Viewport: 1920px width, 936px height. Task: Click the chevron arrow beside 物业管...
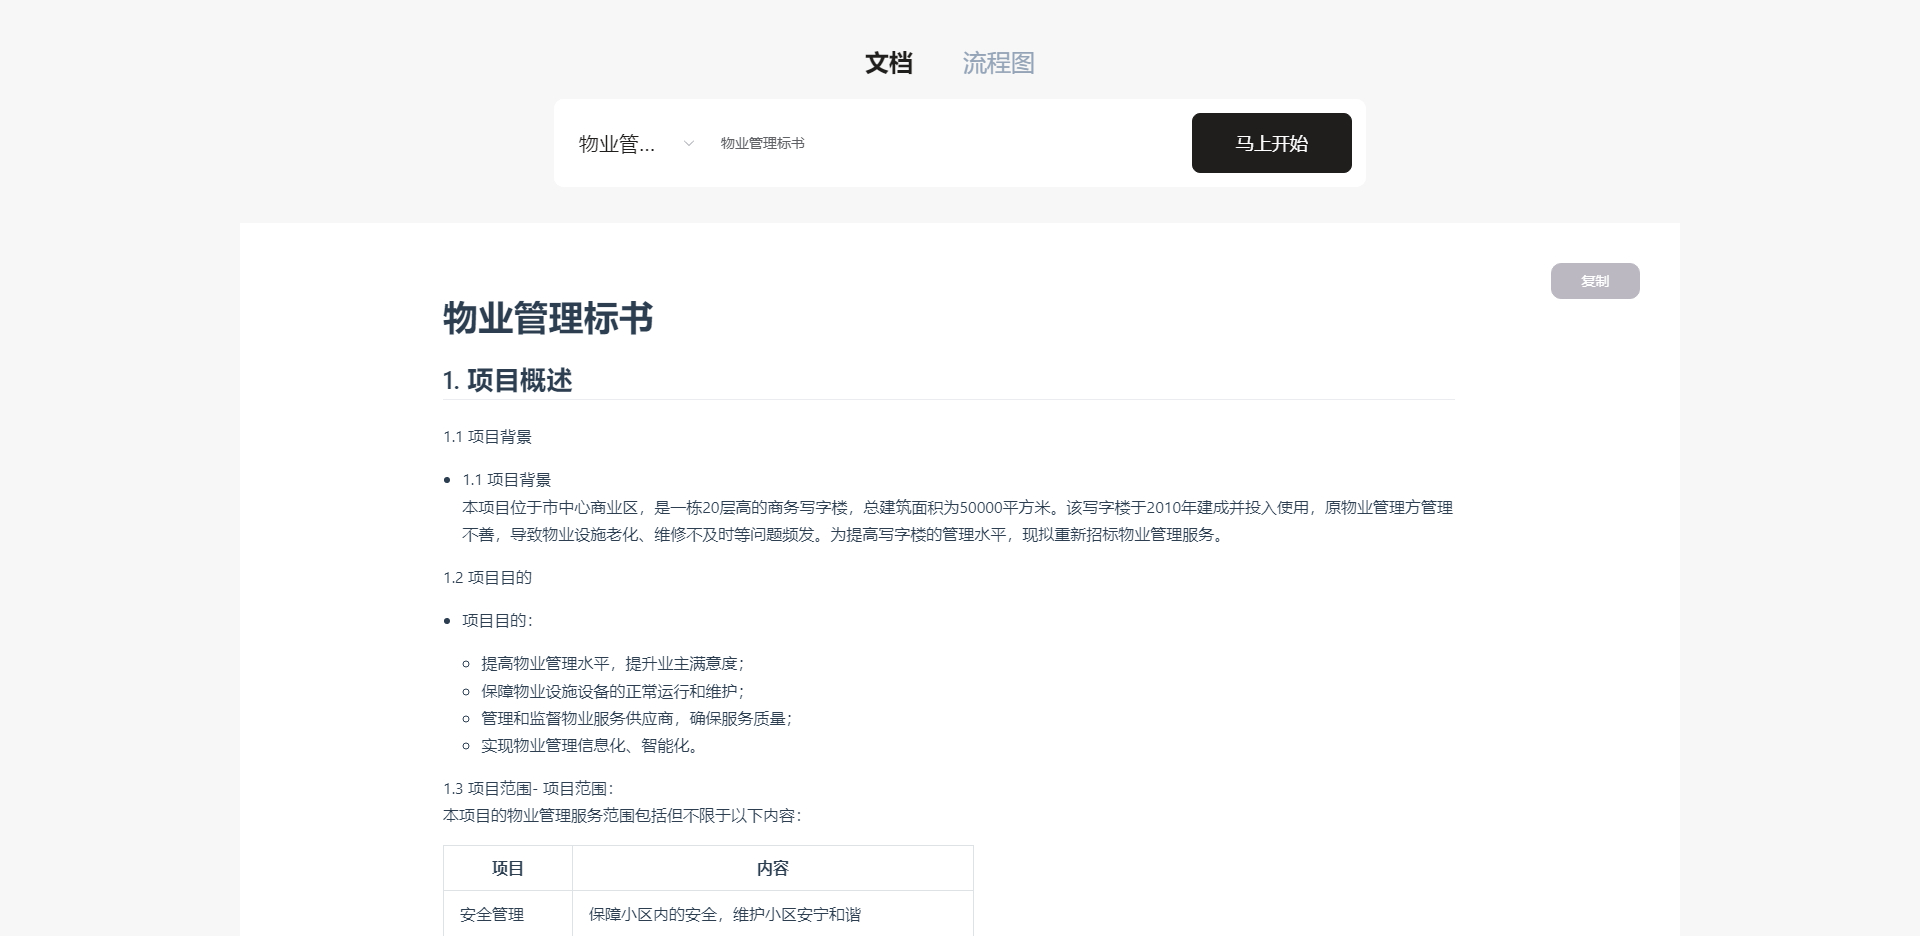(x=688, y=144)
